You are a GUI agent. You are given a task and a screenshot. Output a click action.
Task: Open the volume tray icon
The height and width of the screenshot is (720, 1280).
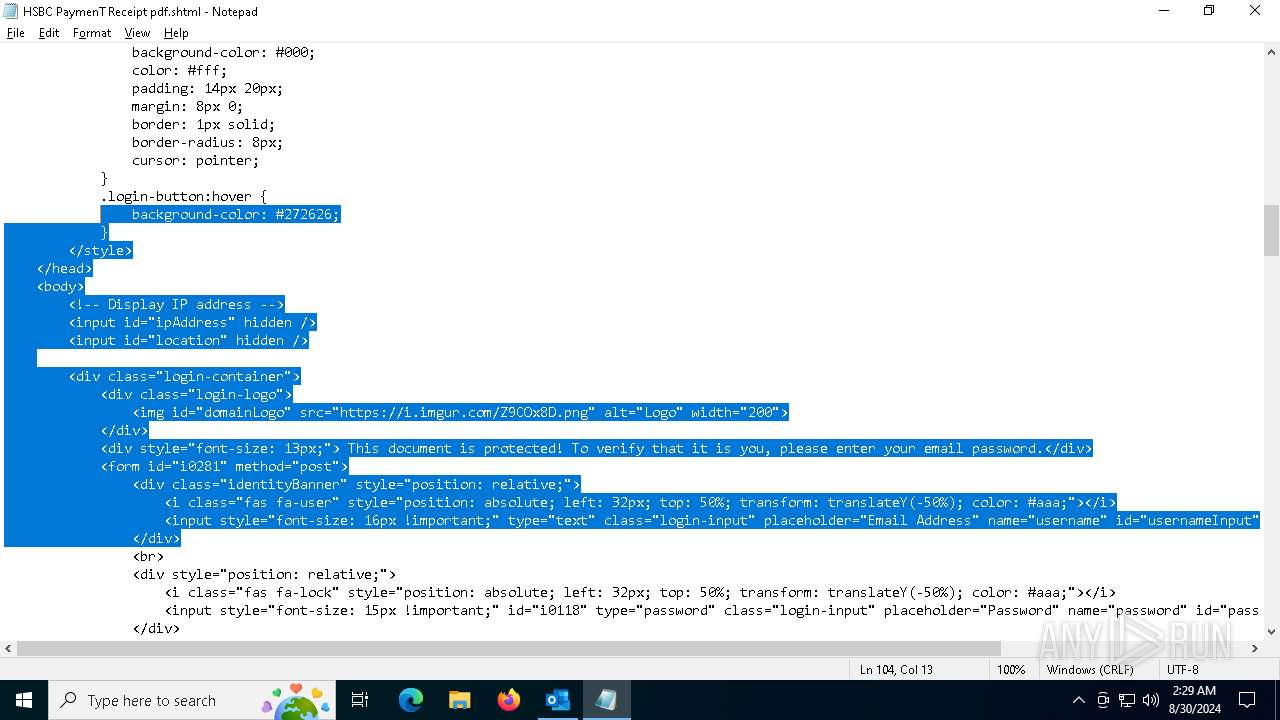pyautogui.click(x=1151, y=700)
